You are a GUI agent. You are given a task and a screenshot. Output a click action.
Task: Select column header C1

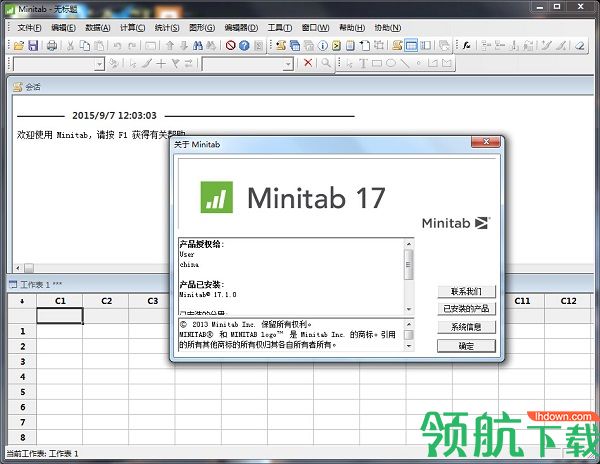click(x=60, y=301)
